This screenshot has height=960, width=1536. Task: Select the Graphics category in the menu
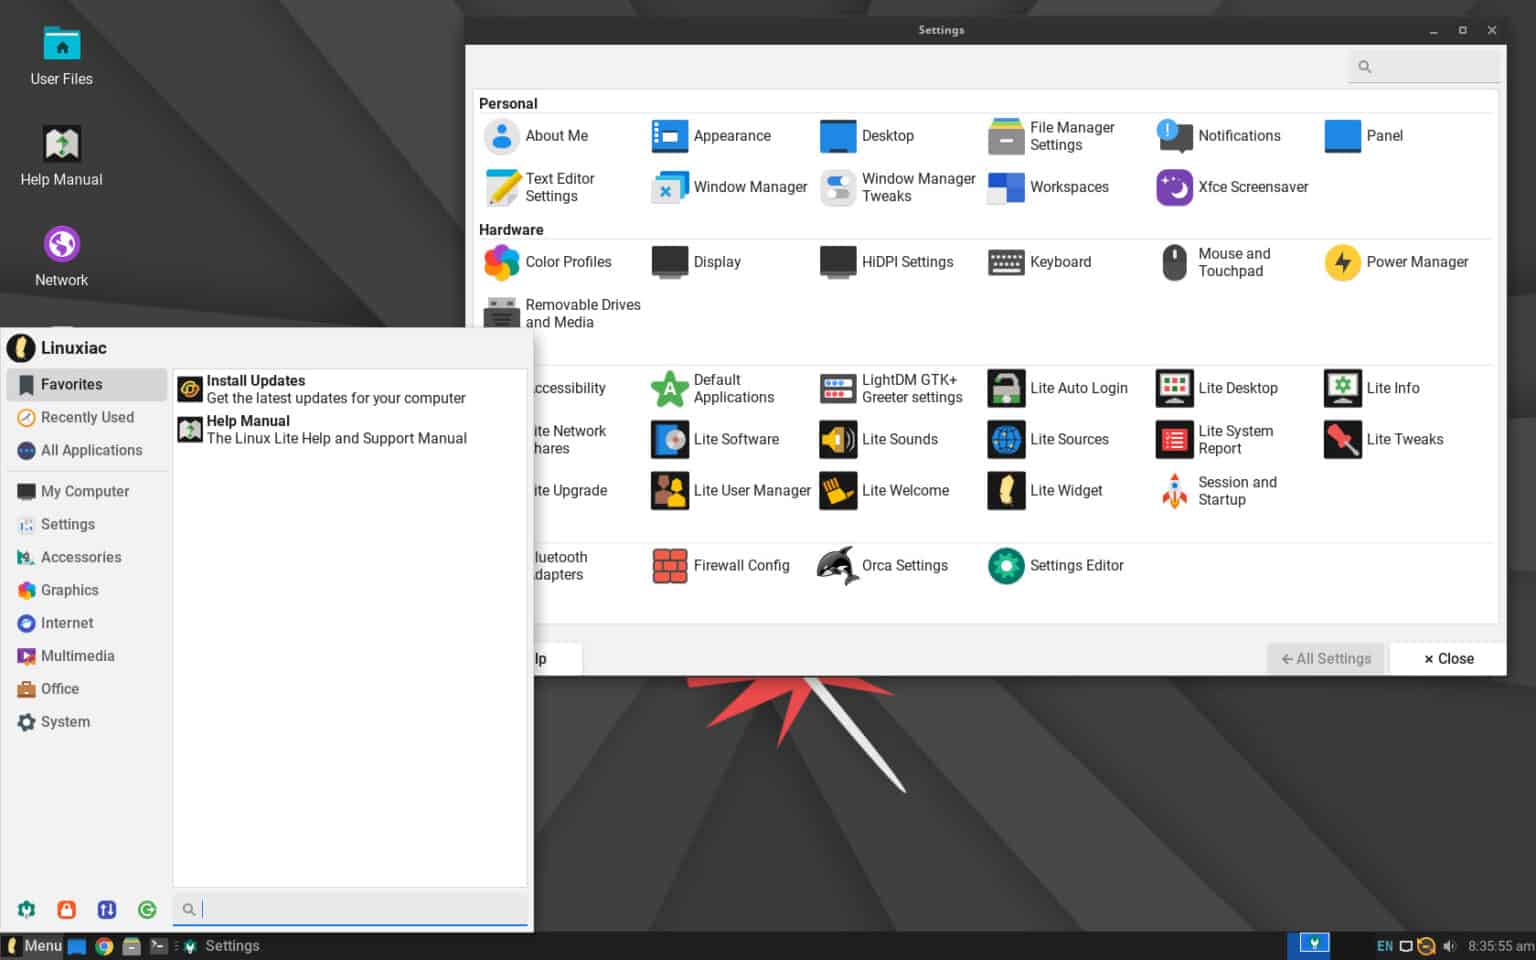70,590
